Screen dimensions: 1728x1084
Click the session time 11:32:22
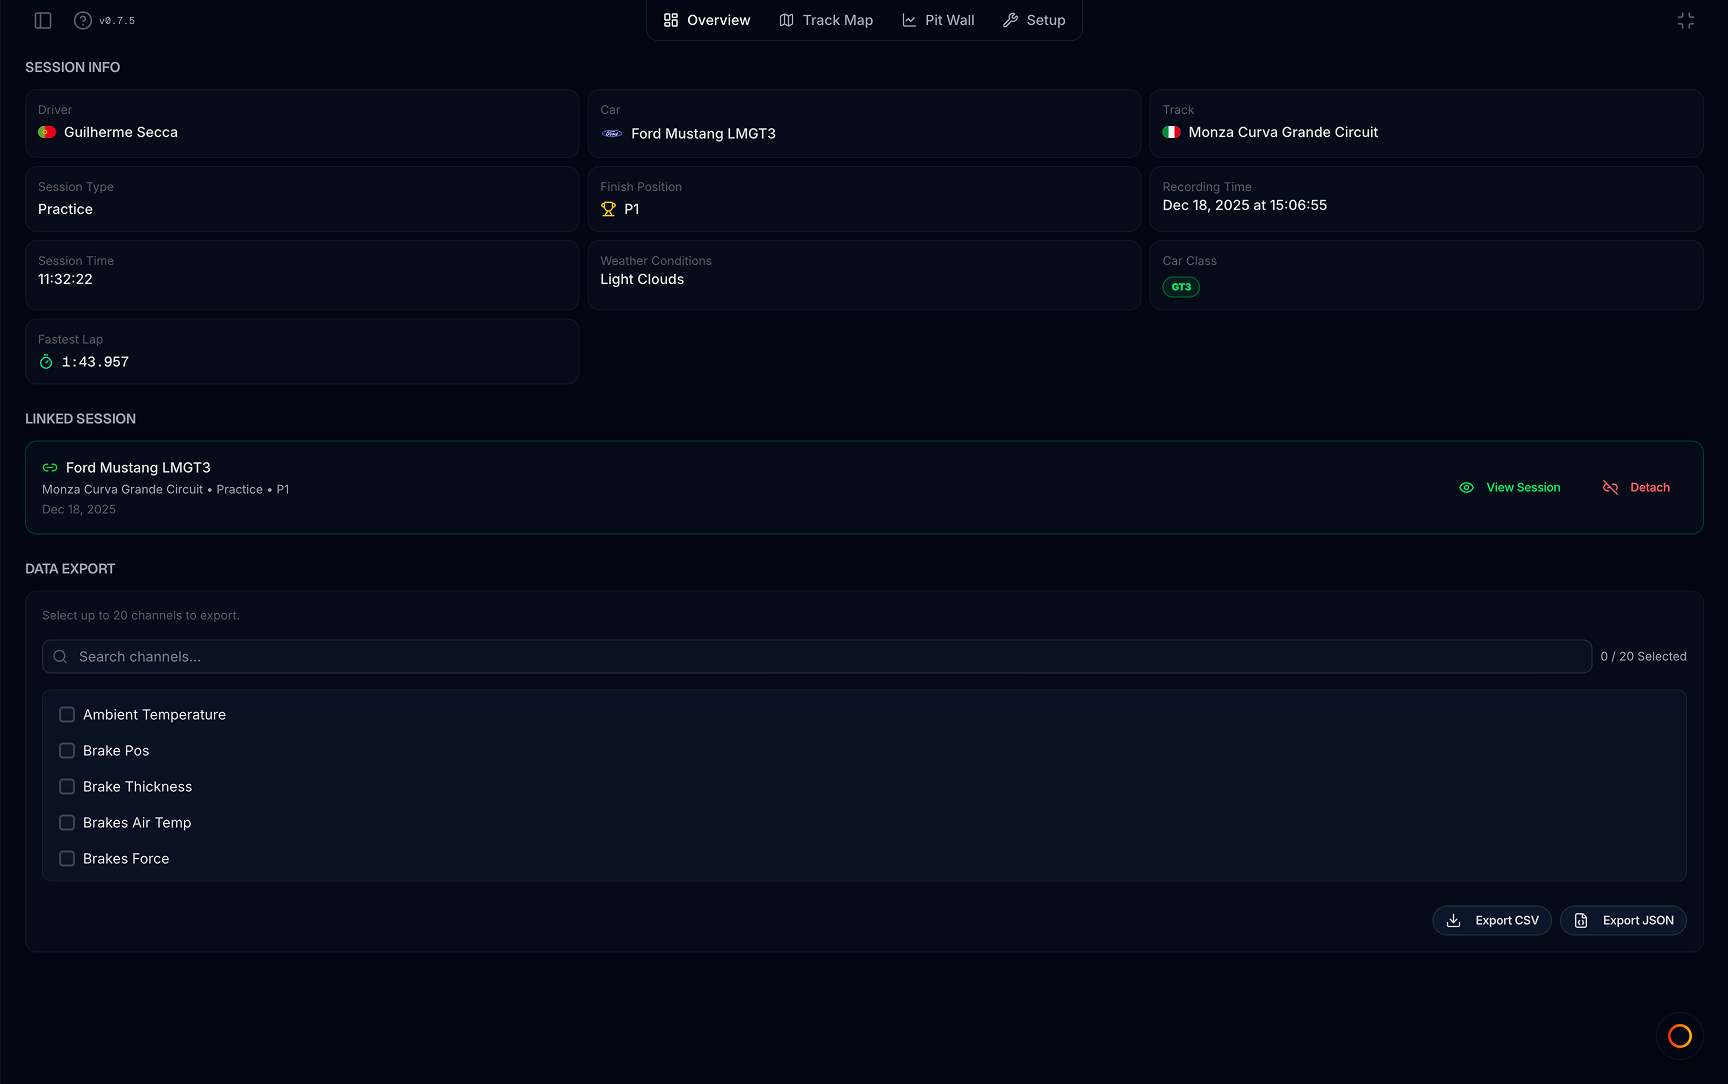click(x=65, y=279)
